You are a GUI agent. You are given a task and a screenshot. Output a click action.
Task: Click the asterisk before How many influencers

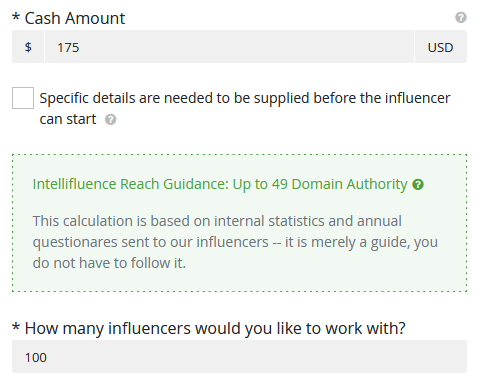(16, 327)
